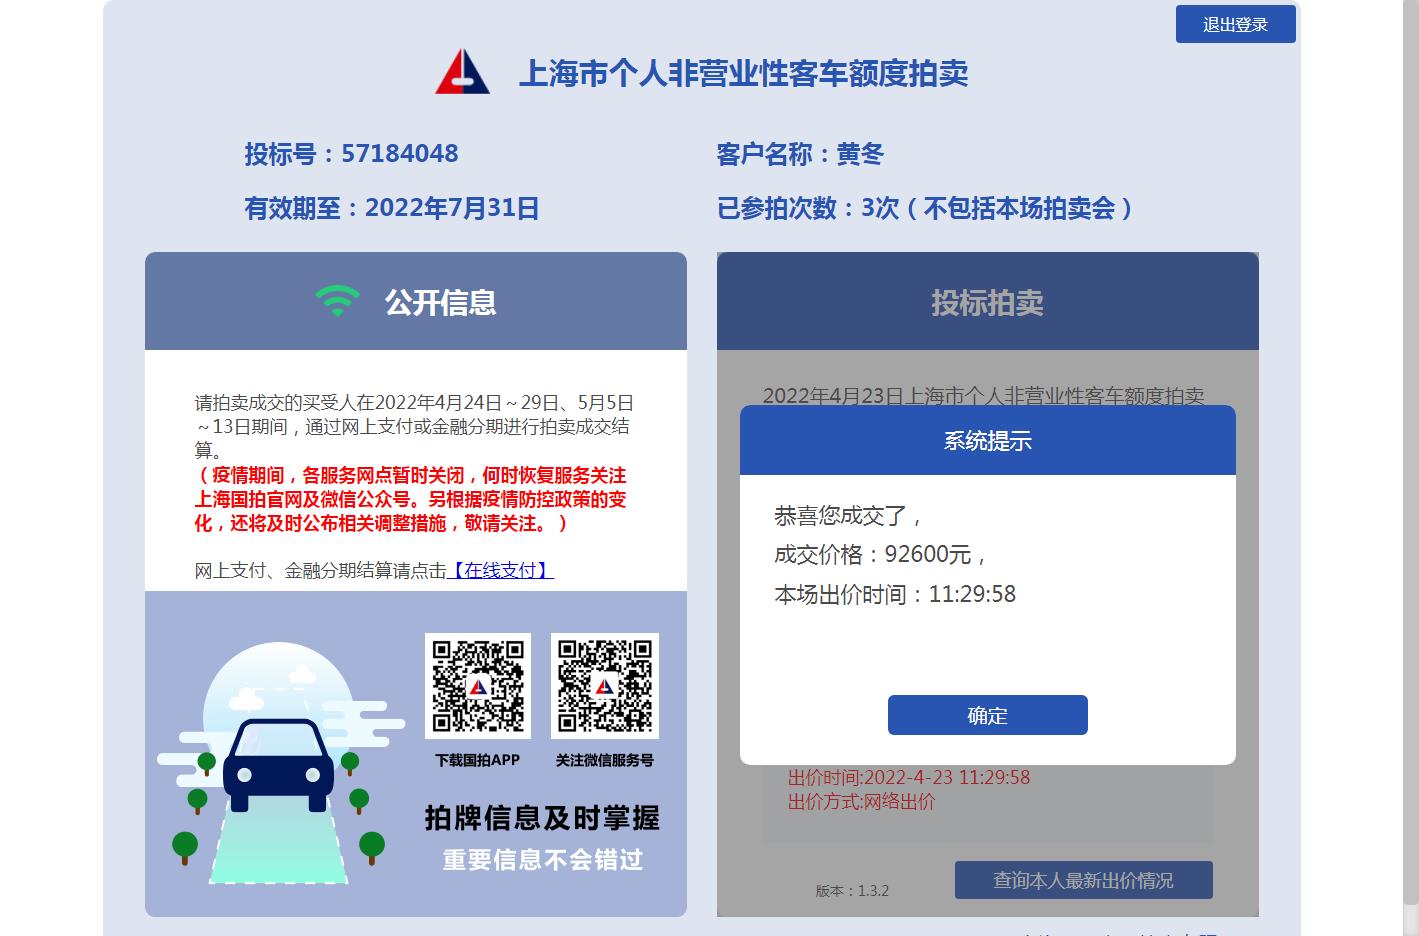The image size is (1419, 936).
Task: Click the green Wi-Fi signal icon
Action: pos(337,301)
